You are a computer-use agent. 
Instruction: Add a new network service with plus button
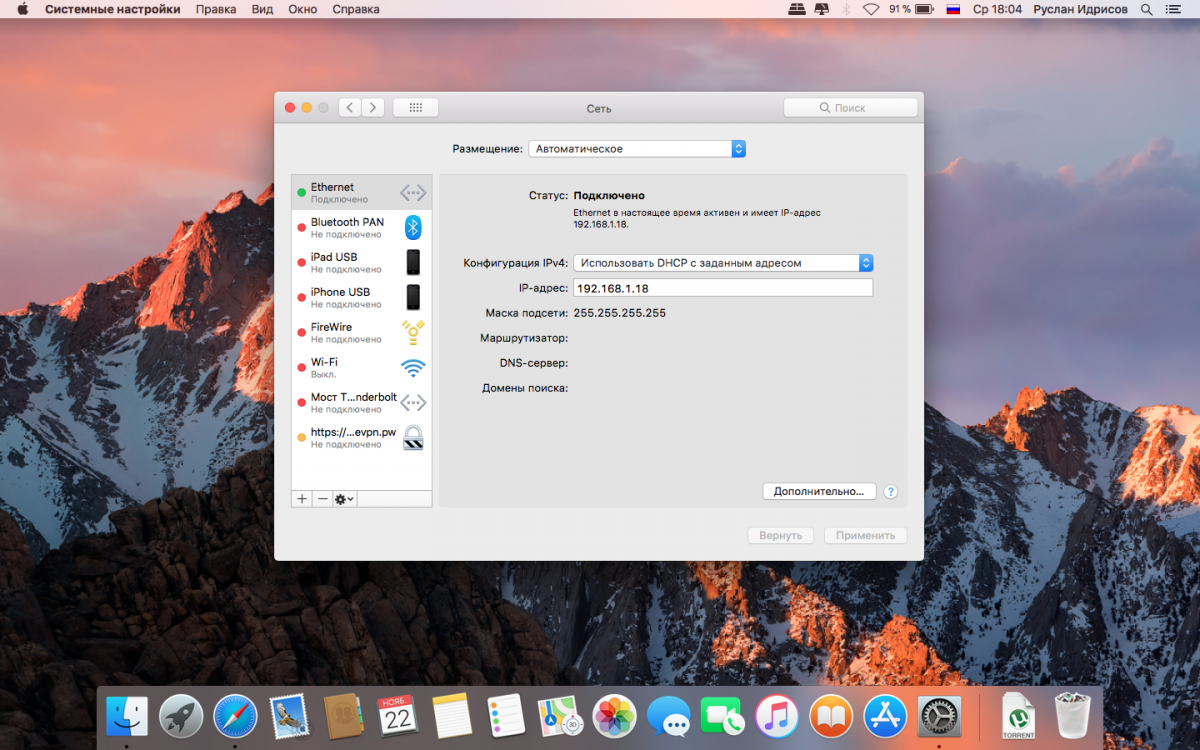pyautogui.click(x=301, y=499)
